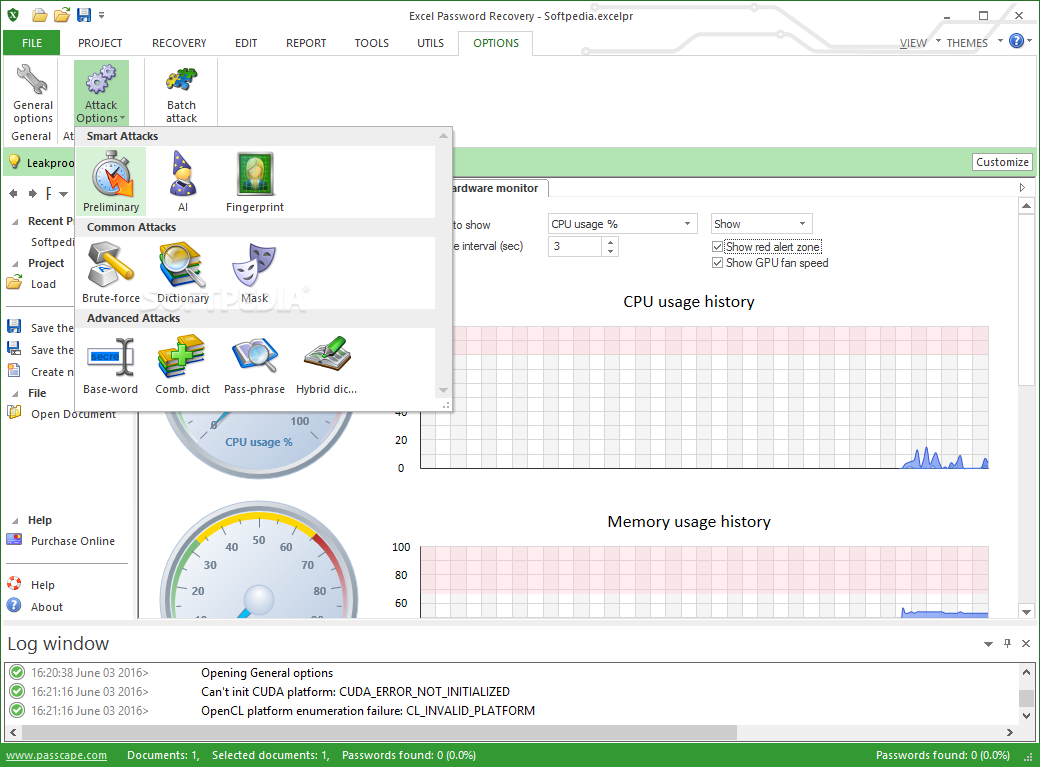Open the VIEW menu

[913, 43]
